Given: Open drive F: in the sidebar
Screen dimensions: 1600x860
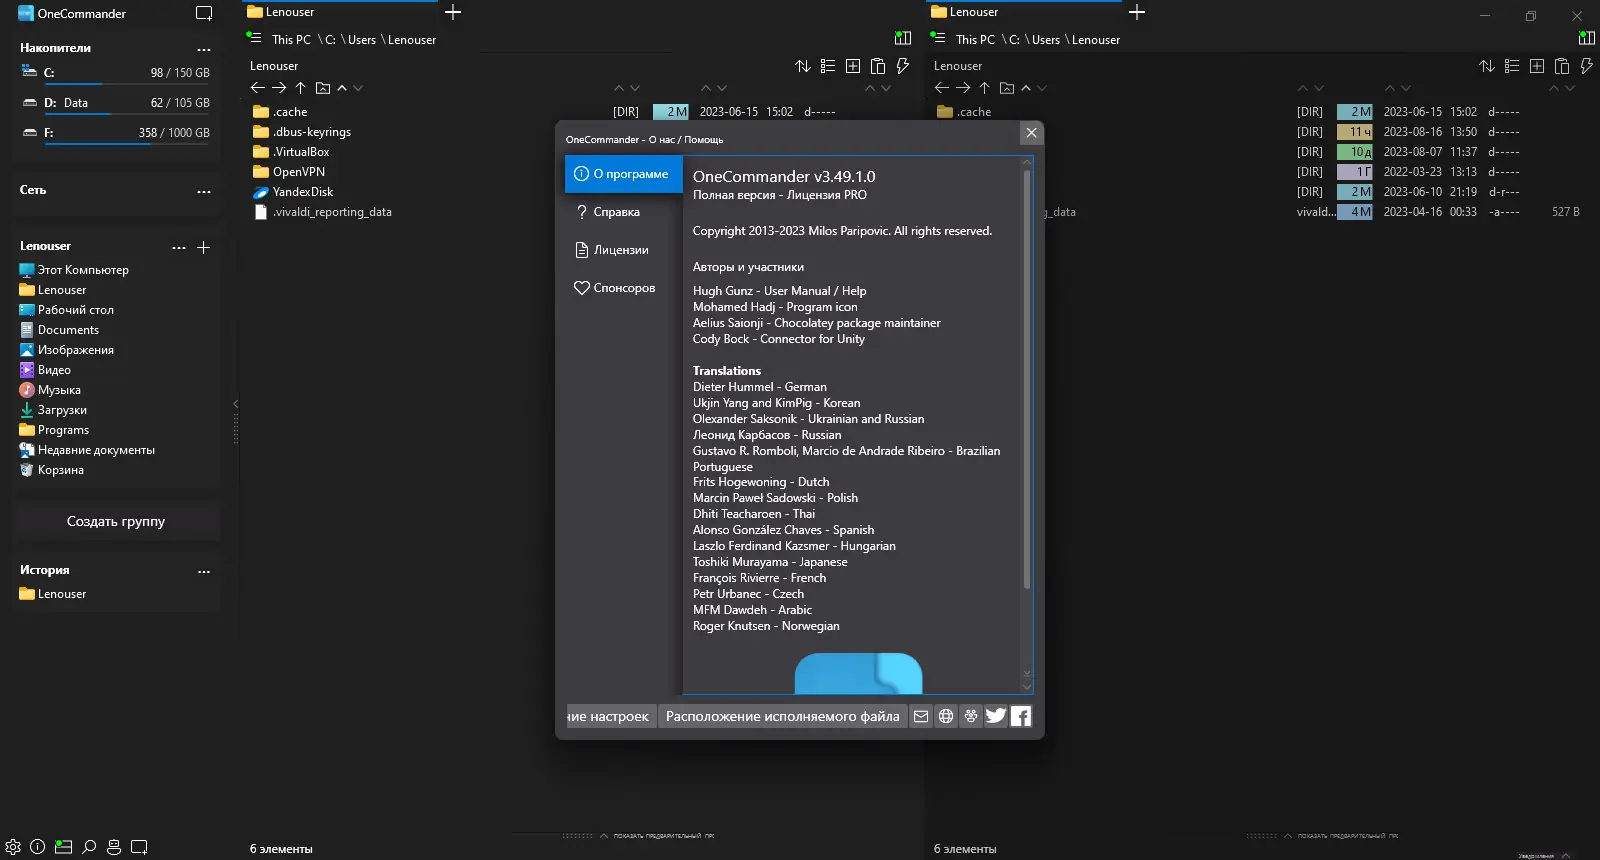Looking at the screenshot, I should [x=116, y=134].
